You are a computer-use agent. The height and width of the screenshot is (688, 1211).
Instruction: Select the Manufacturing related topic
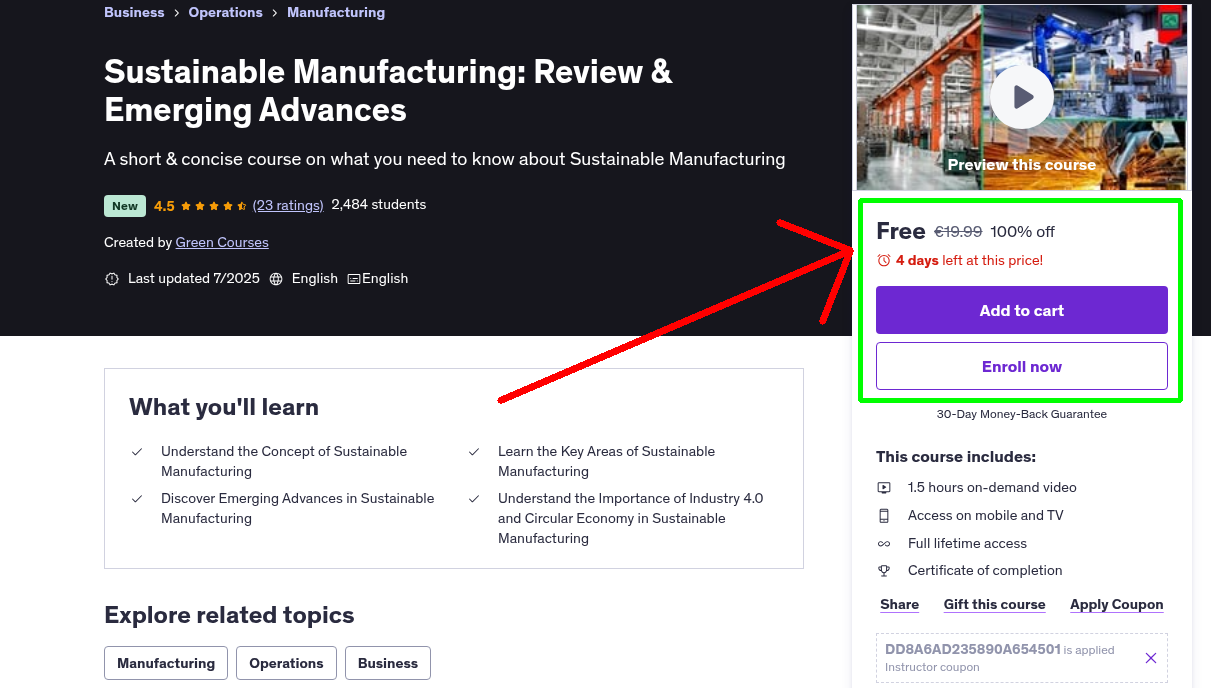coord(166,663)
